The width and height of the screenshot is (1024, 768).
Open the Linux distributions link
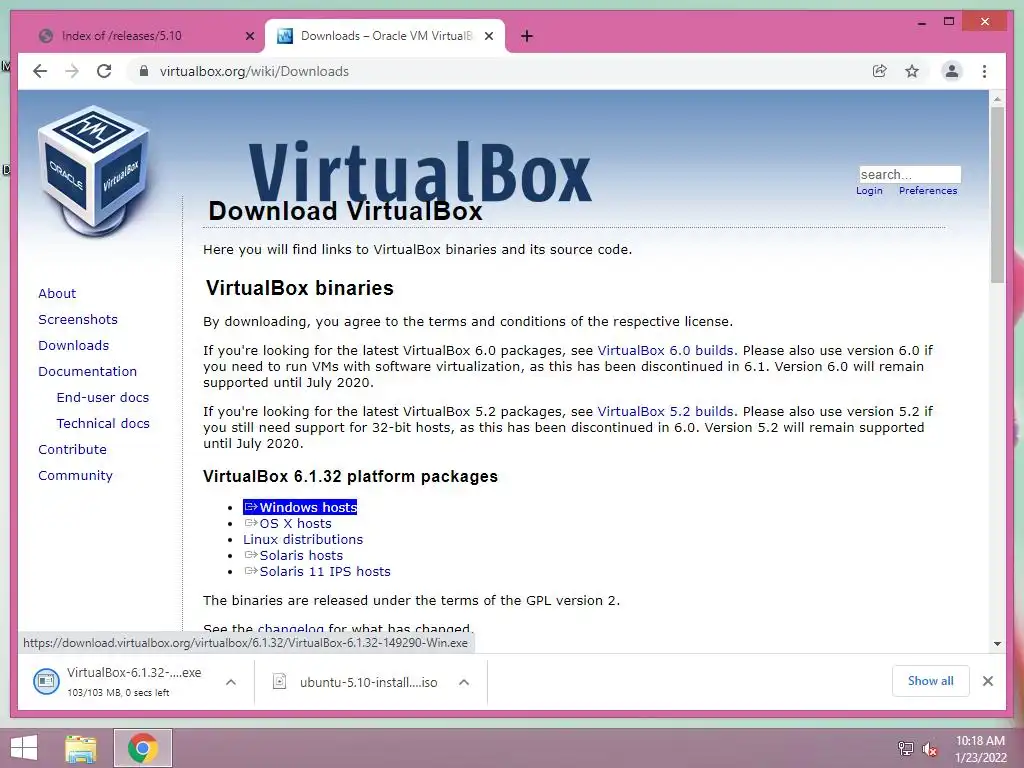click(303, 539)
